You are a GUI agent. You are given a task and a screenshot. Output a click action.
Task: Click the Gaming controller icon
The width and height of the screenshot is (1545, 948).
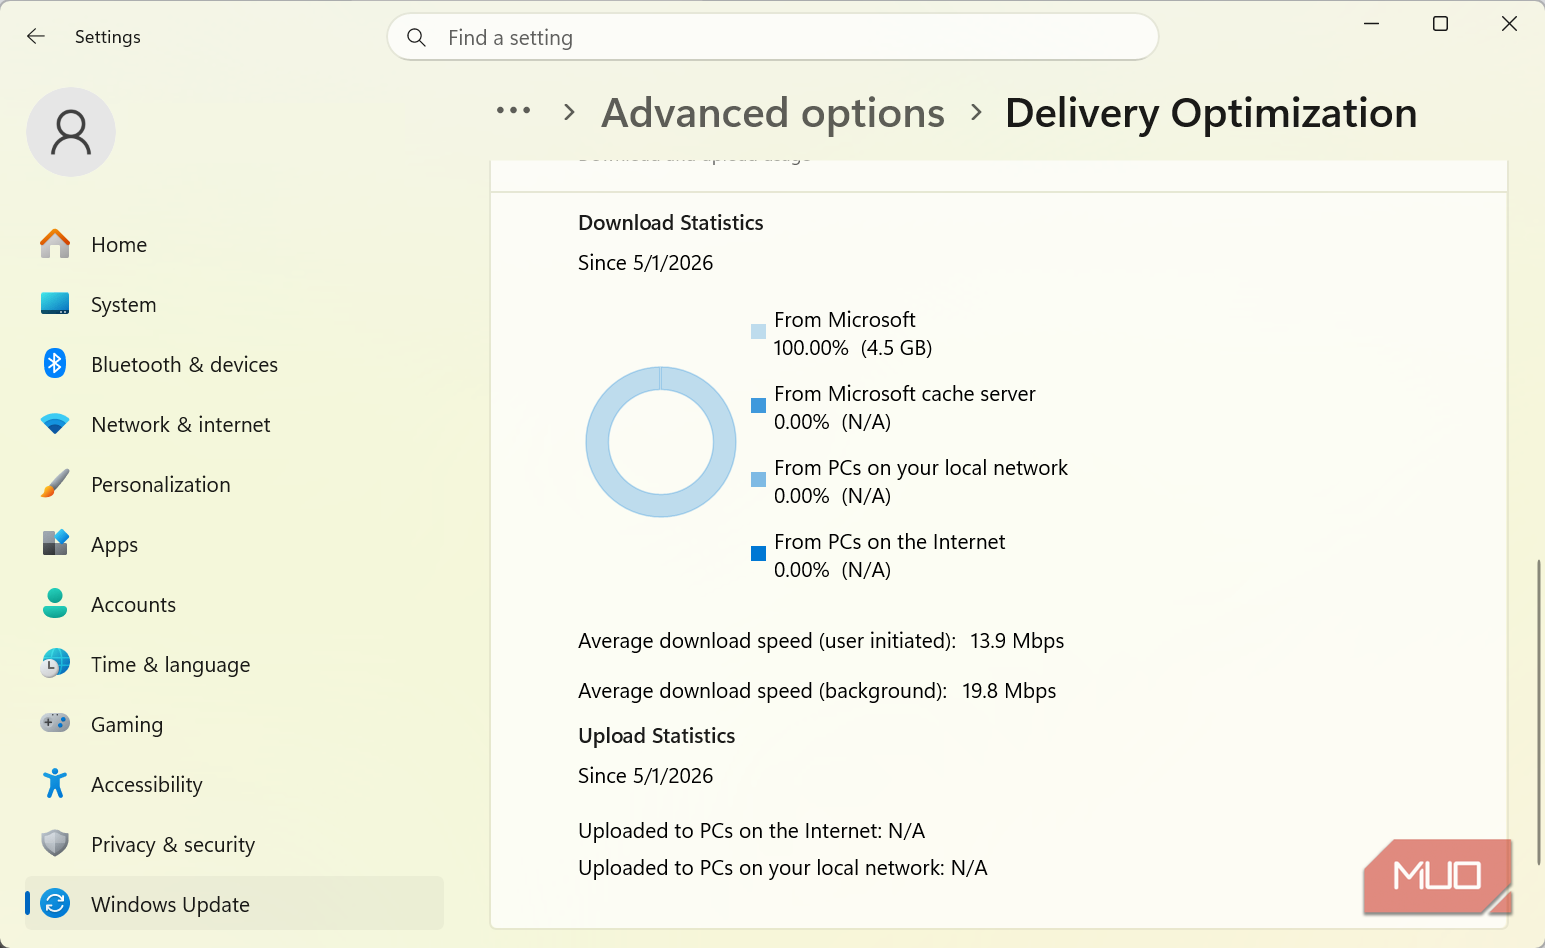point(55,723)
